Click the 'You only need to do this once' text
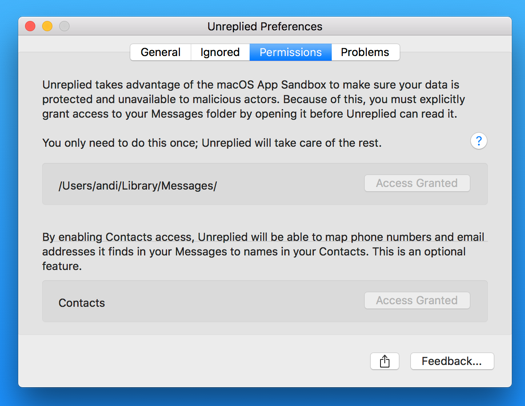 [212, 143]
